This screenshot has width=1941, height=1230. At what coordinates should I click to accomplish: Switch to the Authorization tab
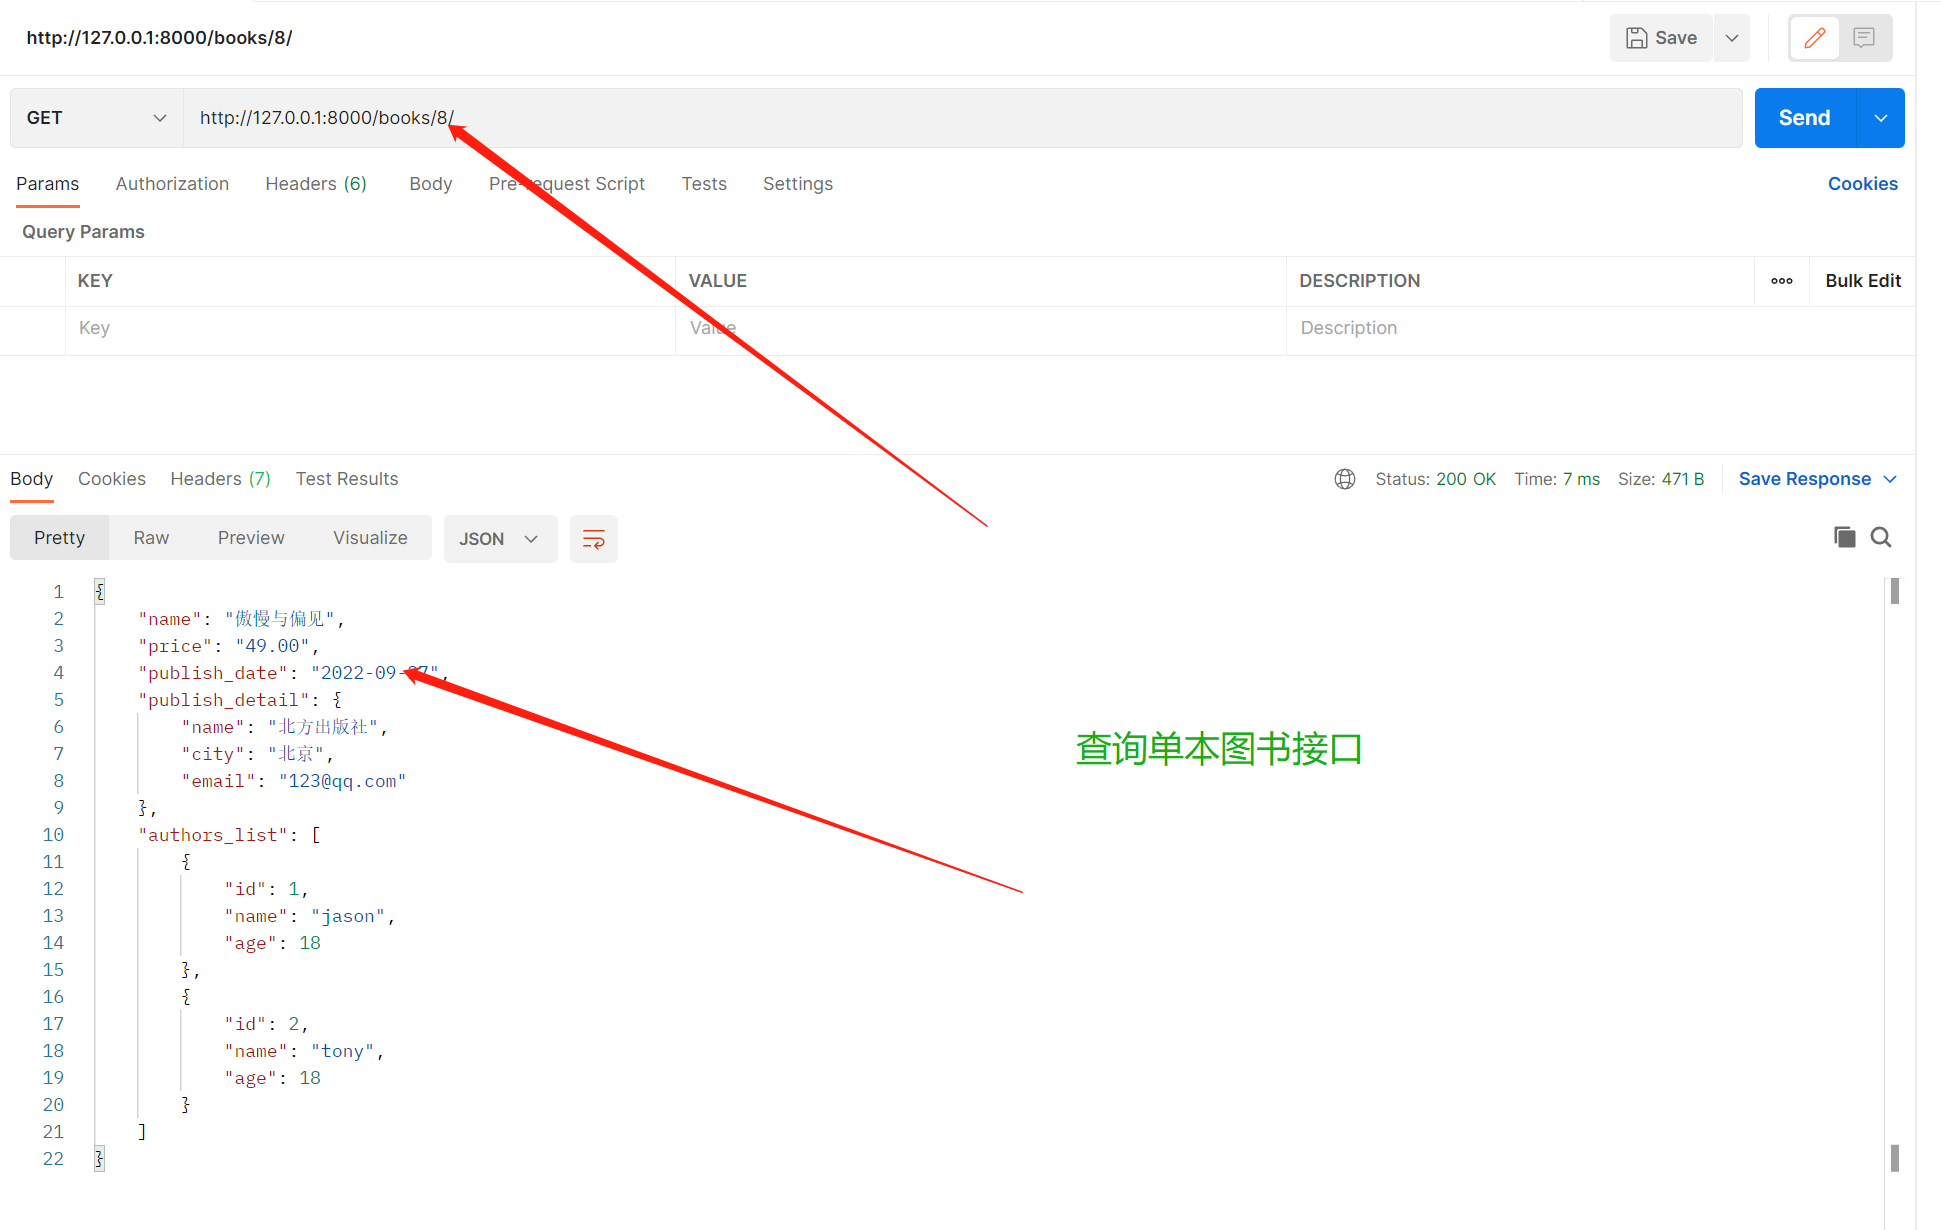(172, 184)
